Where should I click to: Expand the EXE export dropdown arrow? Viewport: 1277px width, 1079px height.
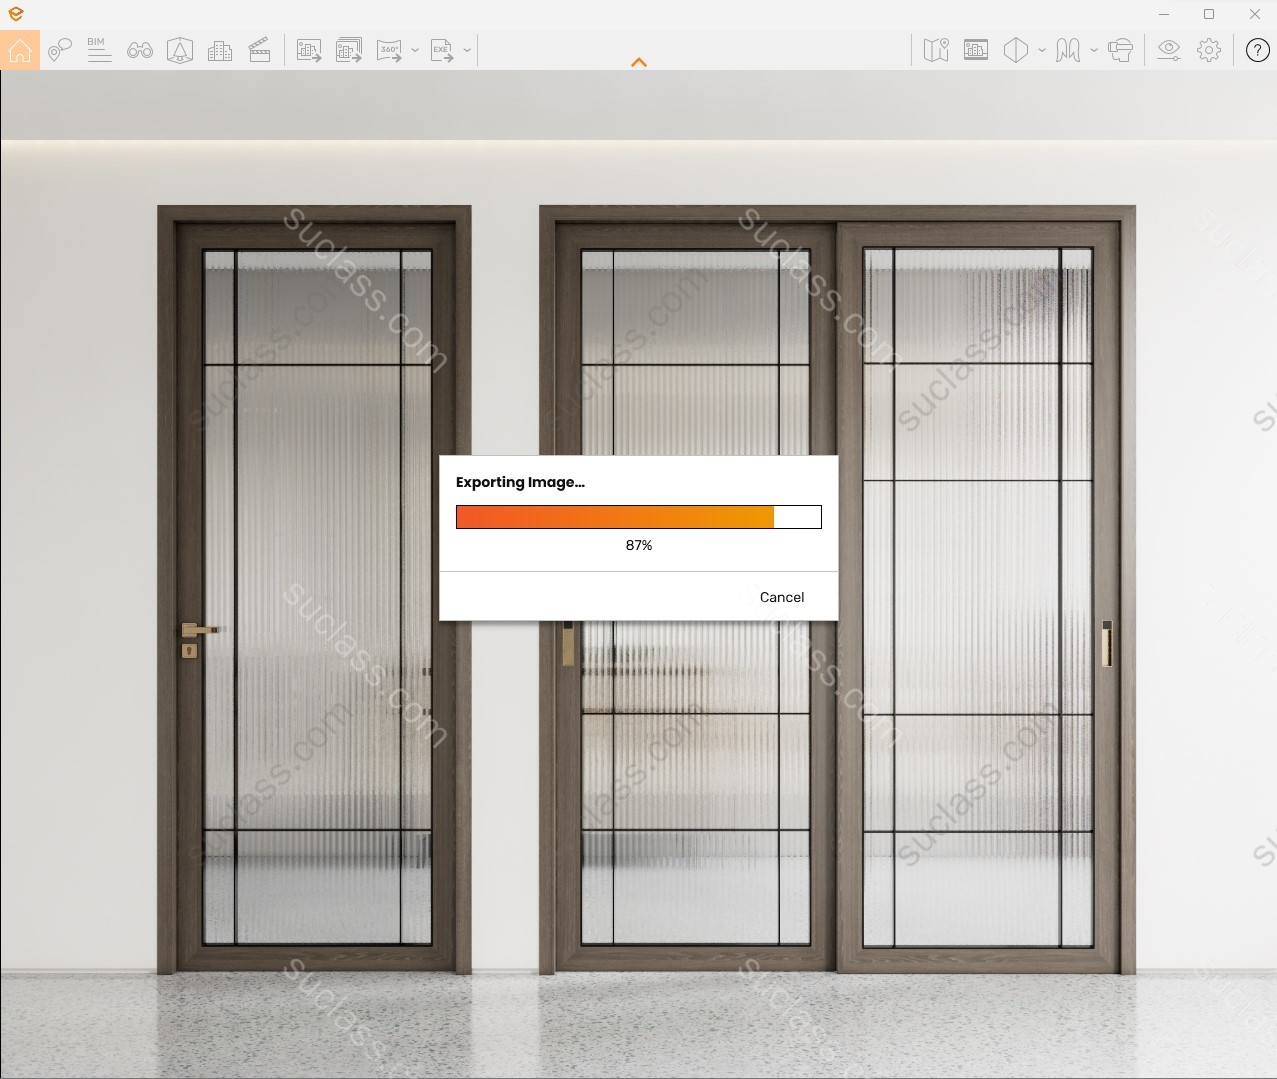tap(467, 50)
